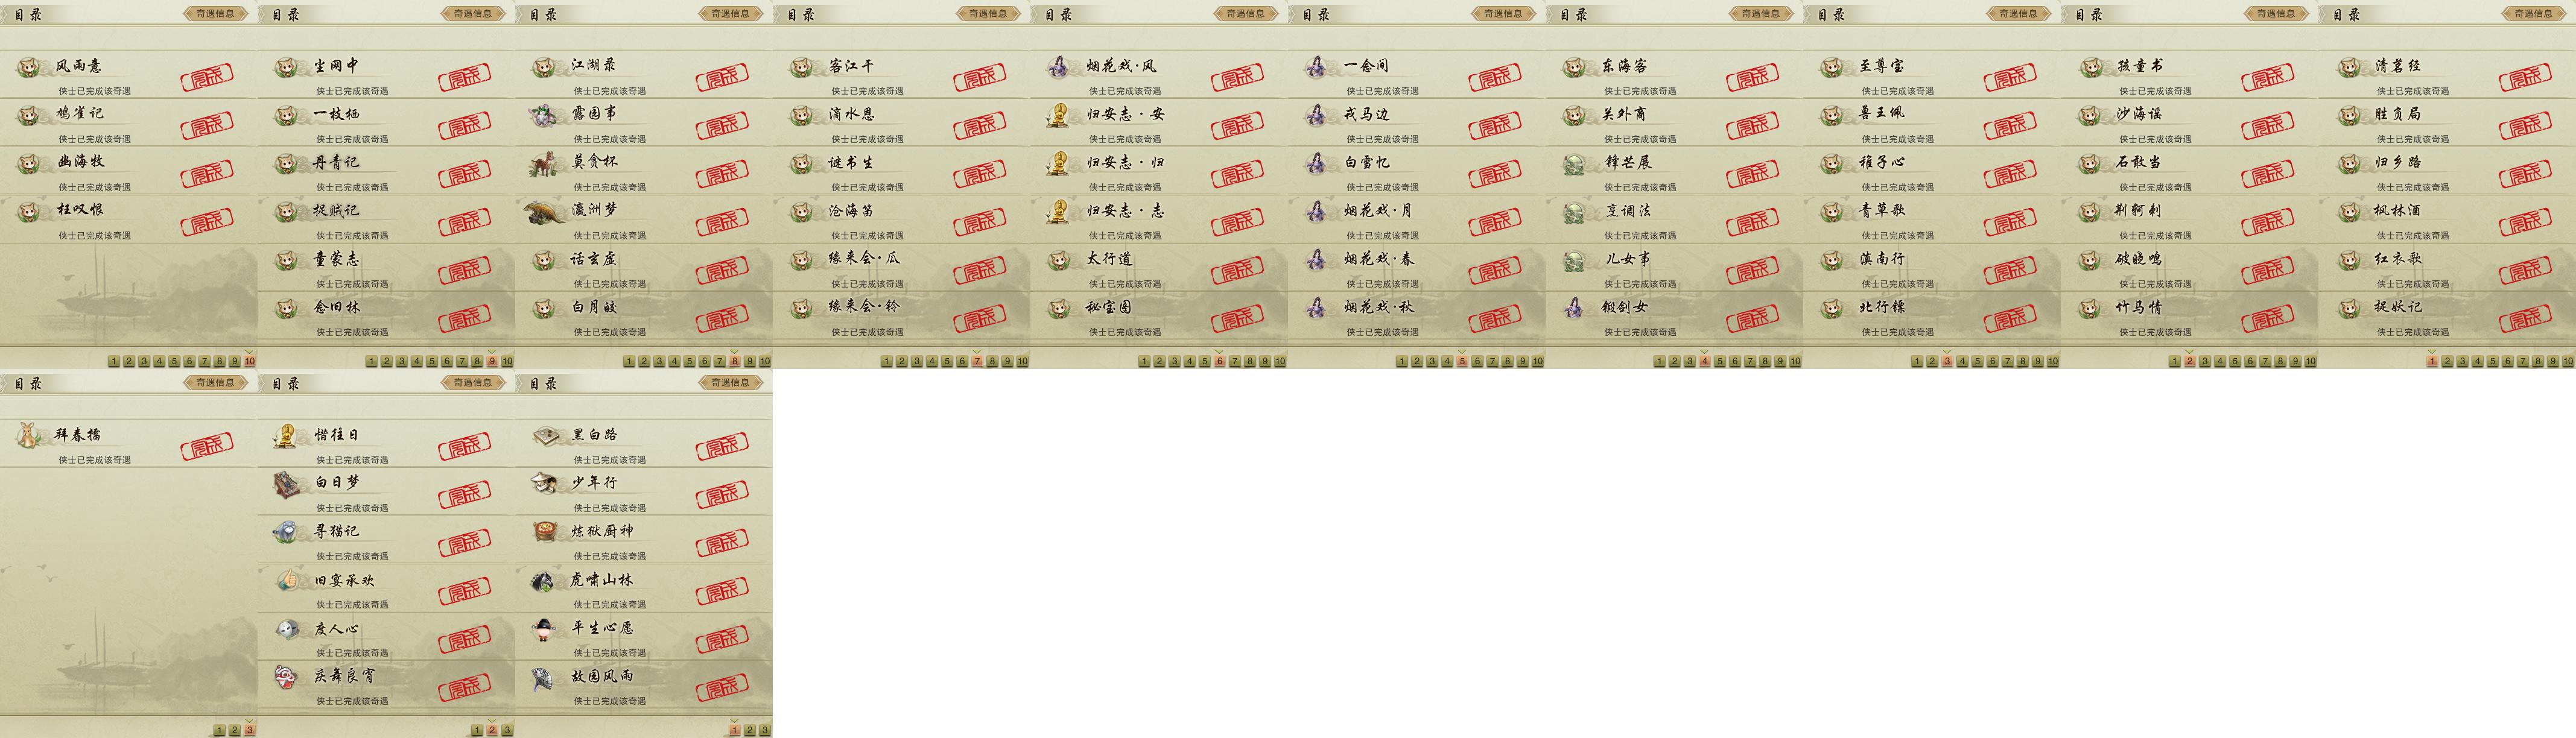Open the 奇遇信息 tab above 黑白路

click(x=730, y=383)
